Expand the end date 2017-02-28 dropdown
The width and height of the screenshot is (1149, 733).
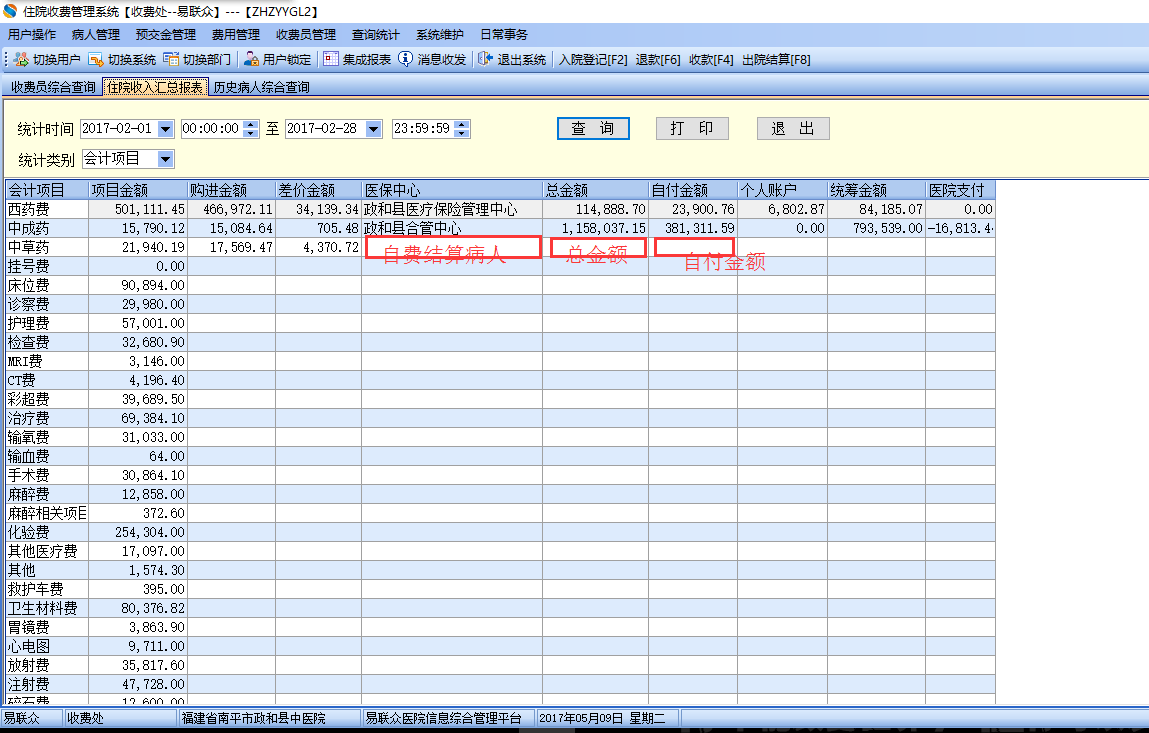tap(374, 129)
